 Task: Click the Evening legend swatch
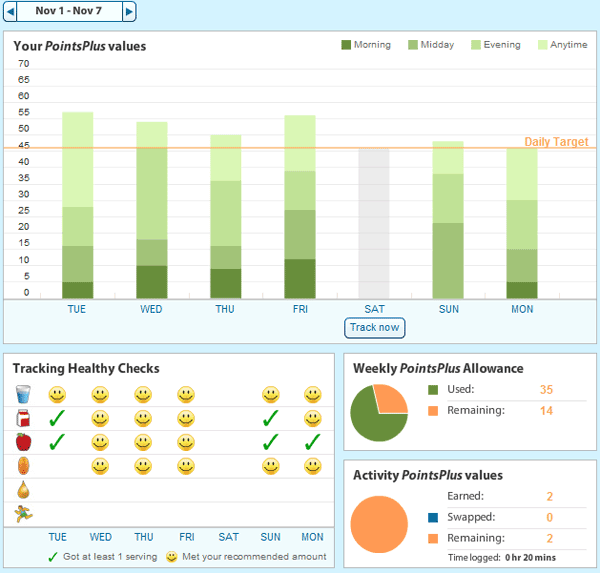(x=476, y=45)
